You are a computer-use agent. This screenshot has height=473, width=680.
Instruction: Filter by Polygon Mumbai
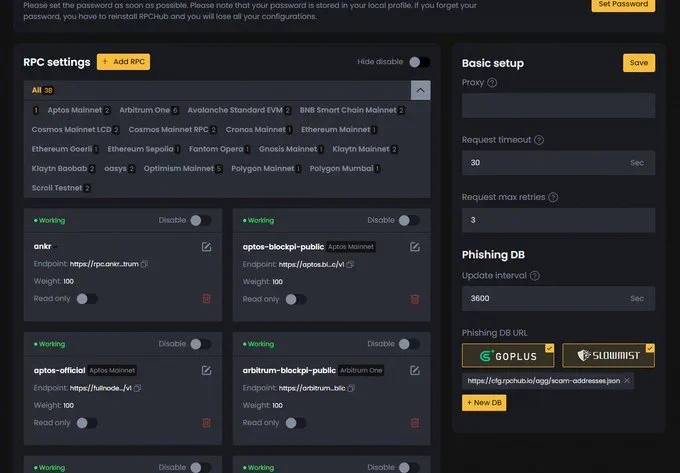tap(345, 169)
